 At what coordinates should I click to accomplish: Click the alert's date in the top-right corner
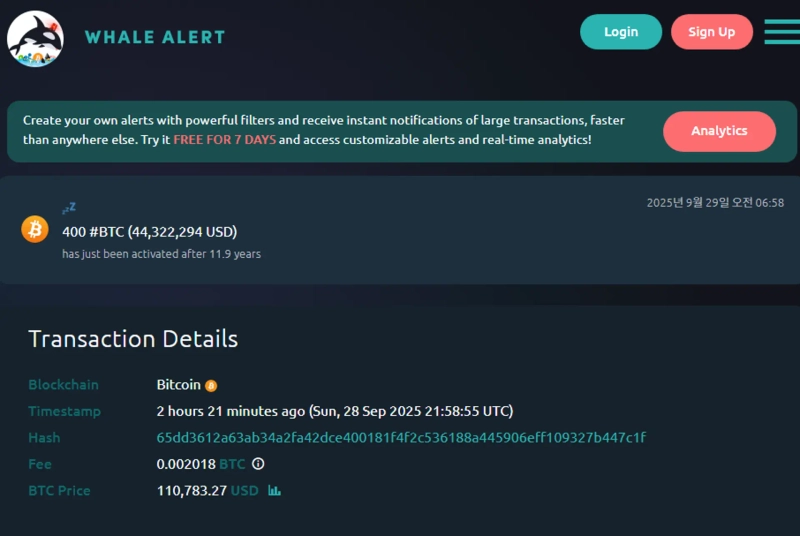(715, 203)
